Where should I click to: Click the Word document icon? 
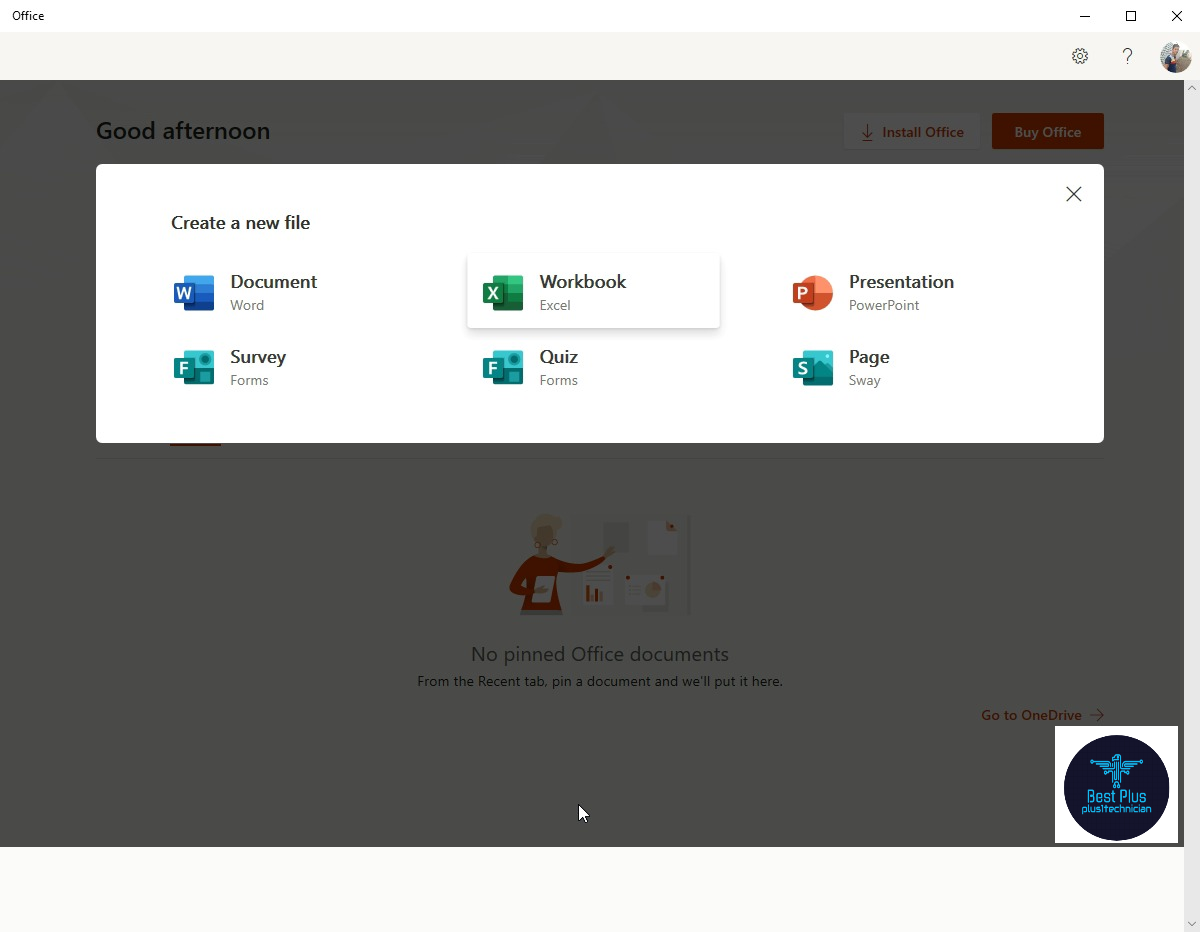coord(194,293)
